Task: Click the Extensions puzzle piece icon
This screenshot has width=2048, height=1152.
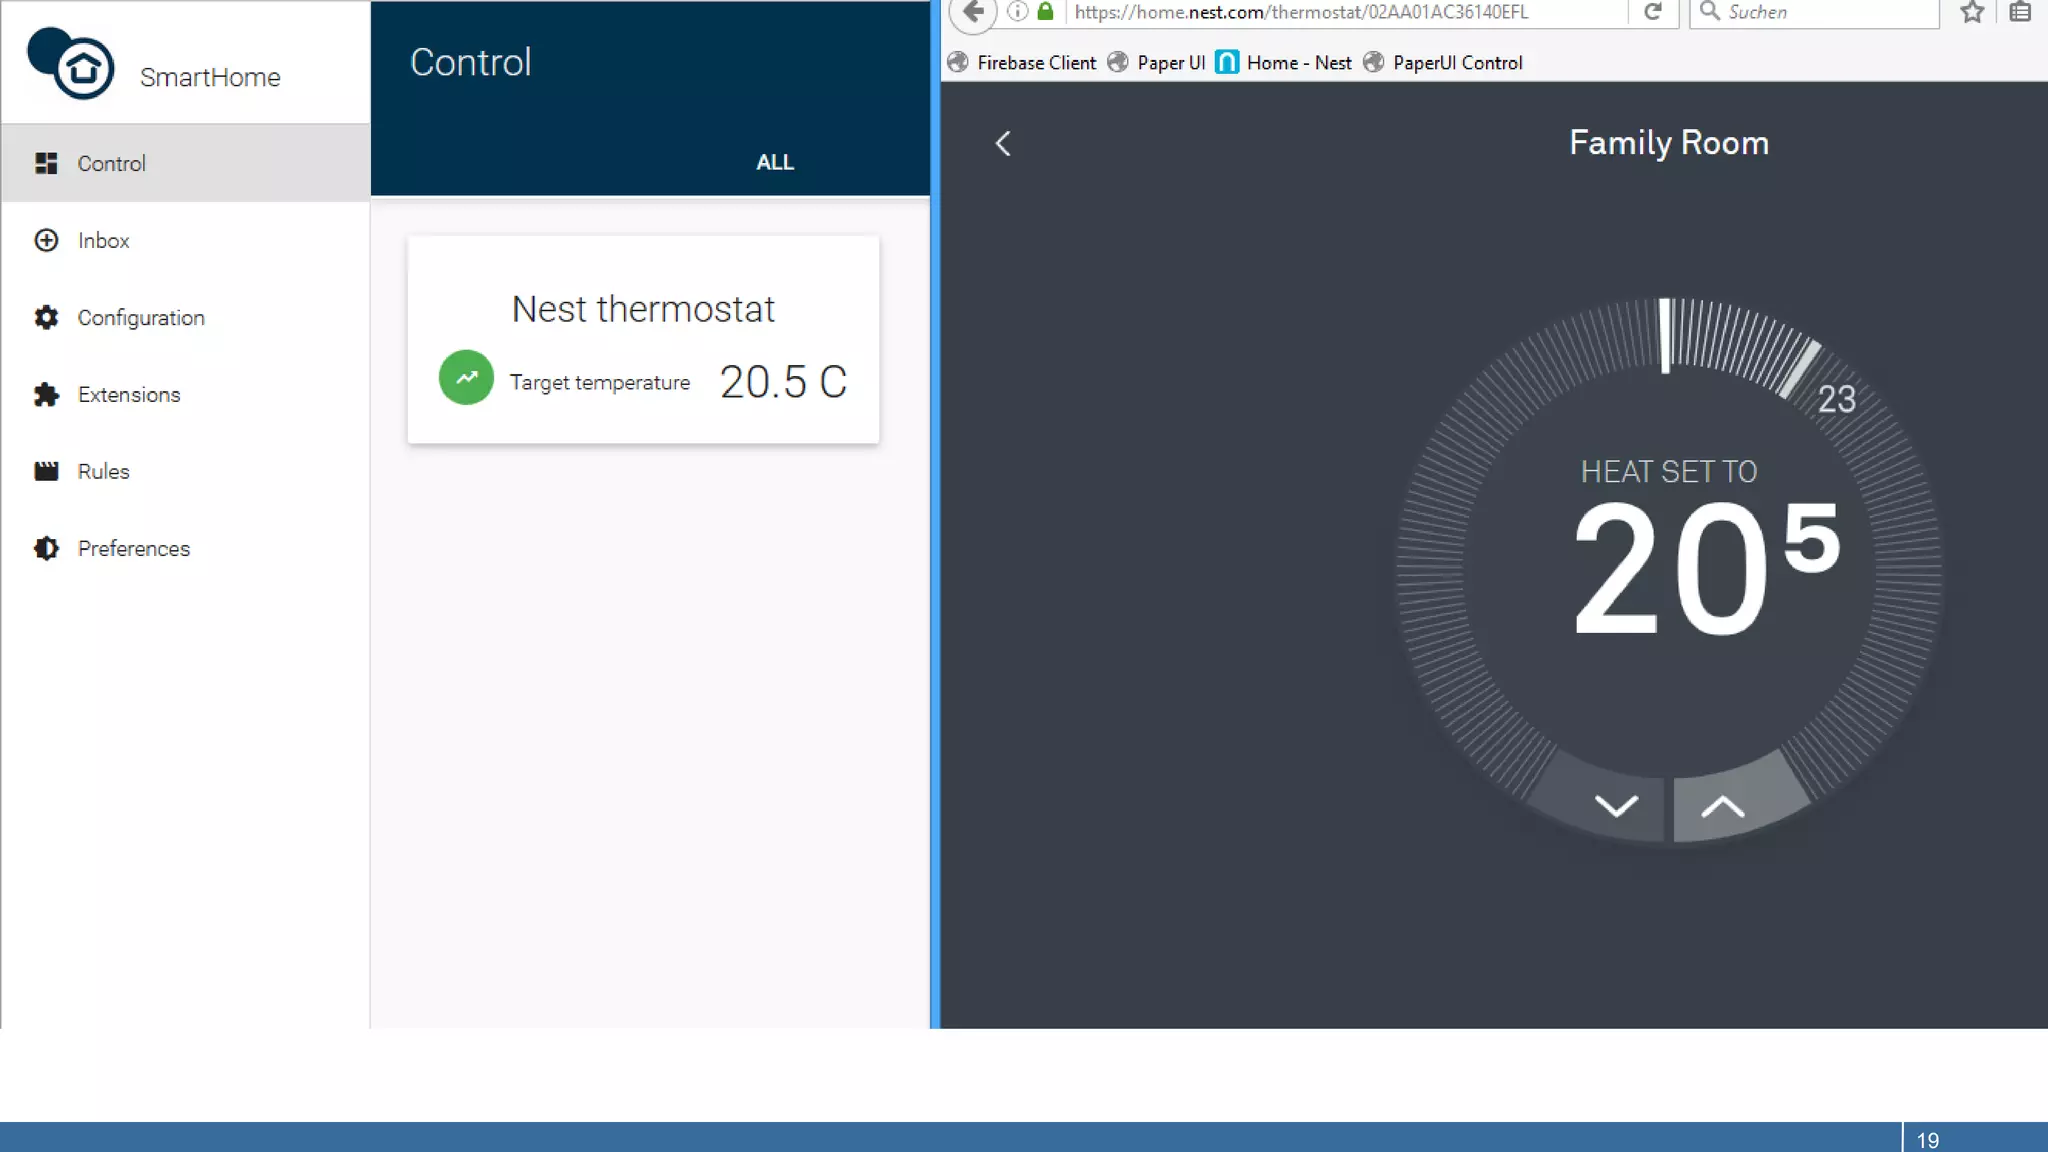Action: (46, 394)
